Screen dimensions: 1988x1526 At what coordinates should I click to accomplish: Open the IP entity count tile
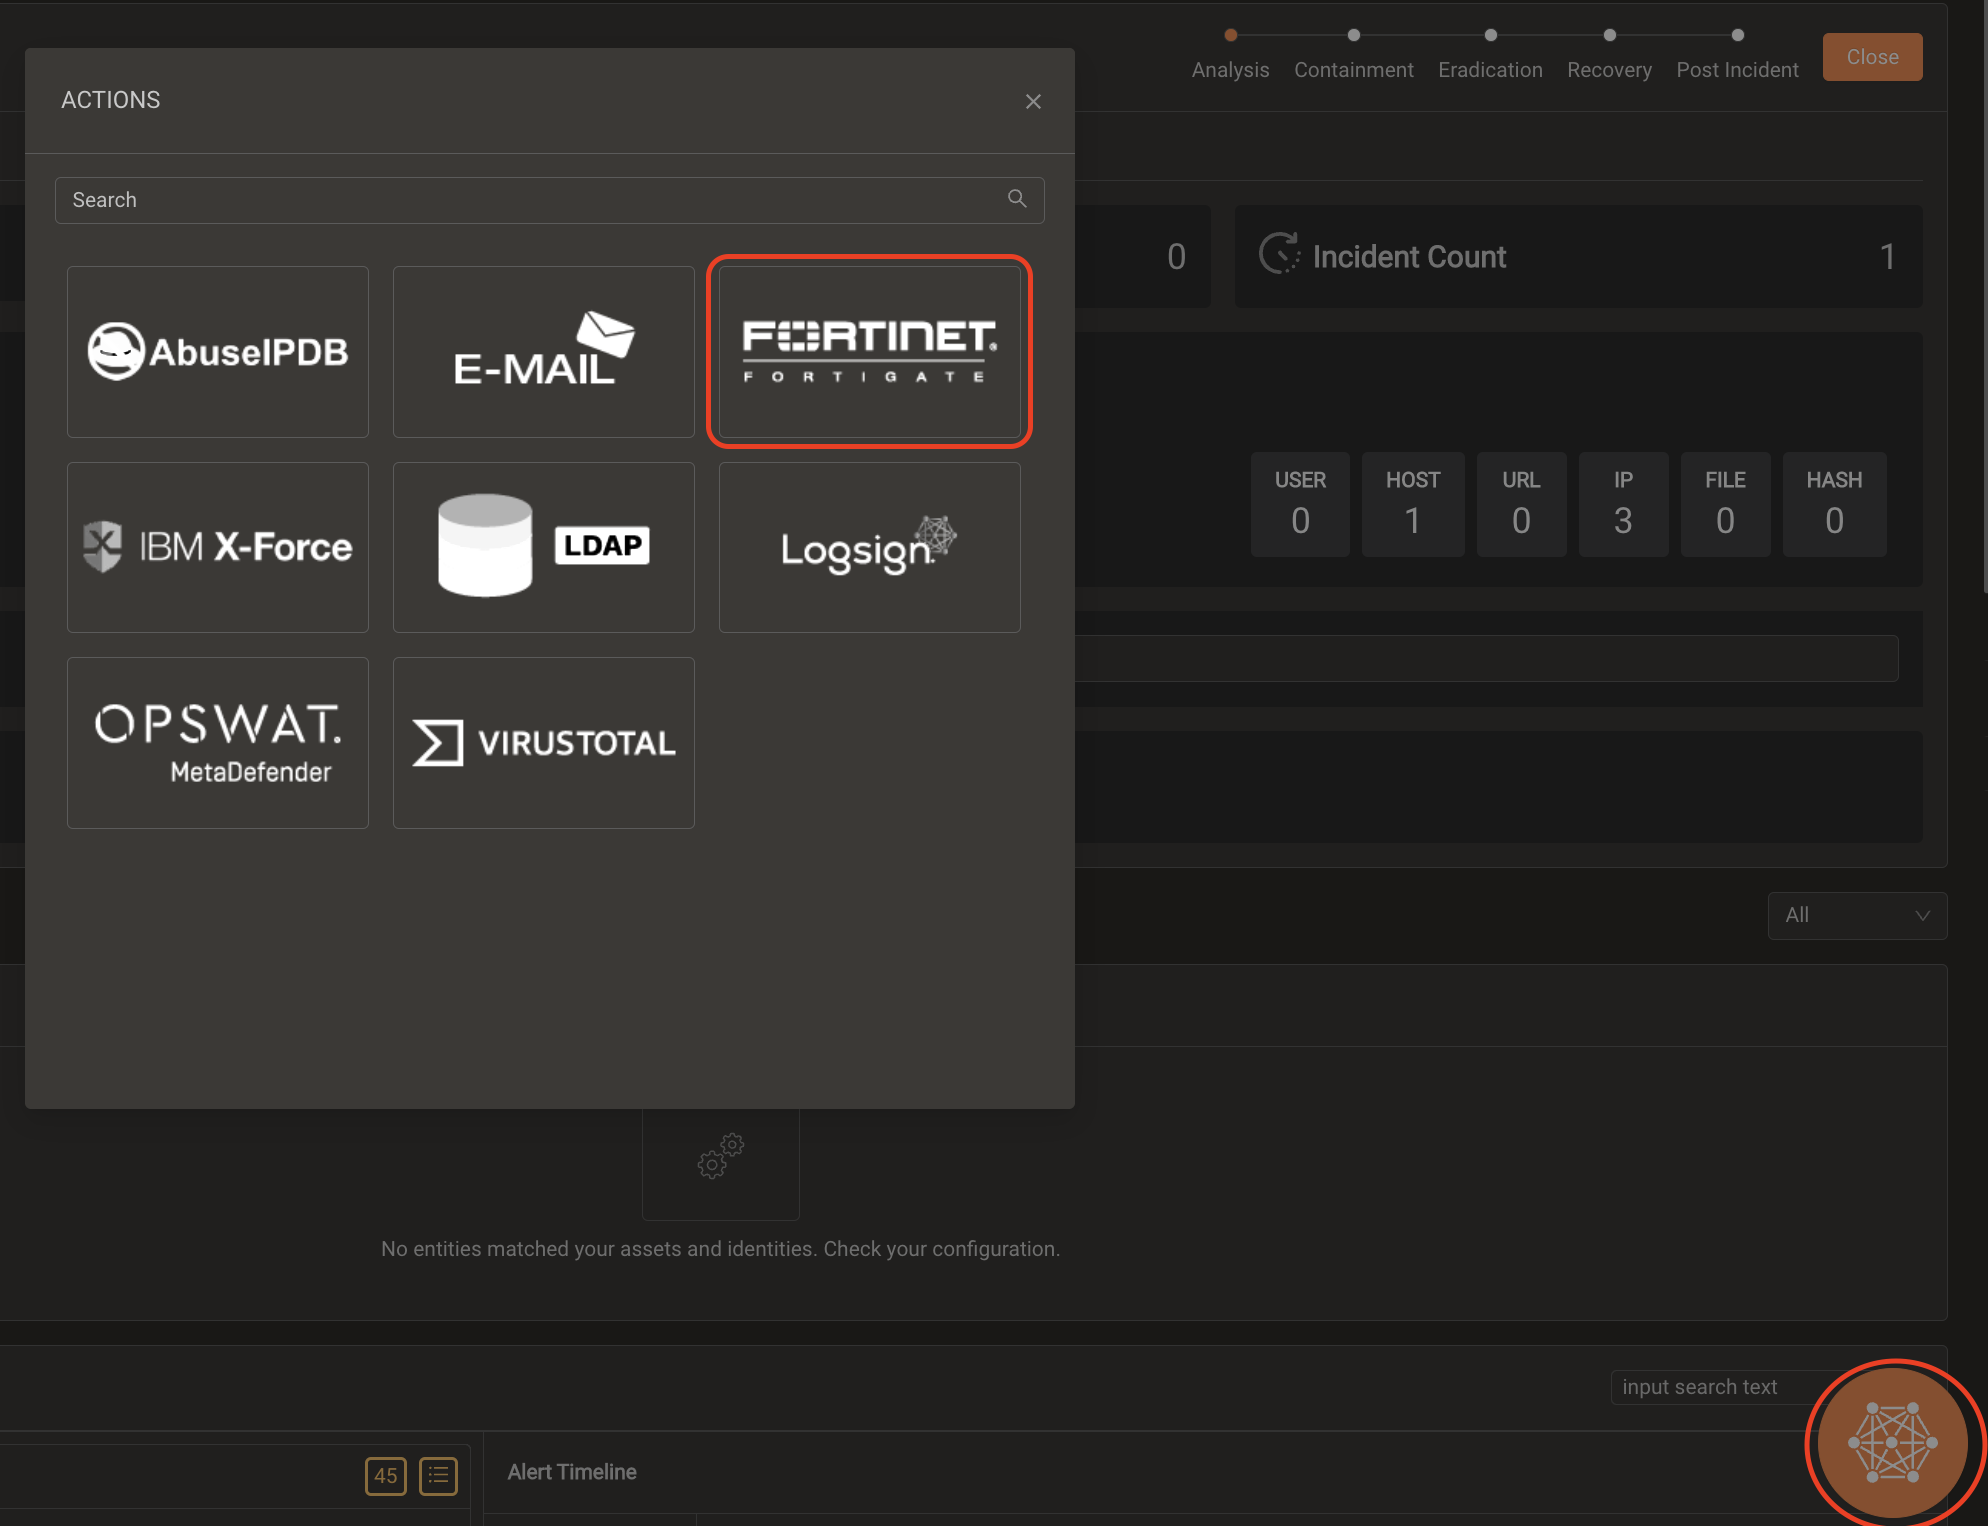[x=1623, y=504]
